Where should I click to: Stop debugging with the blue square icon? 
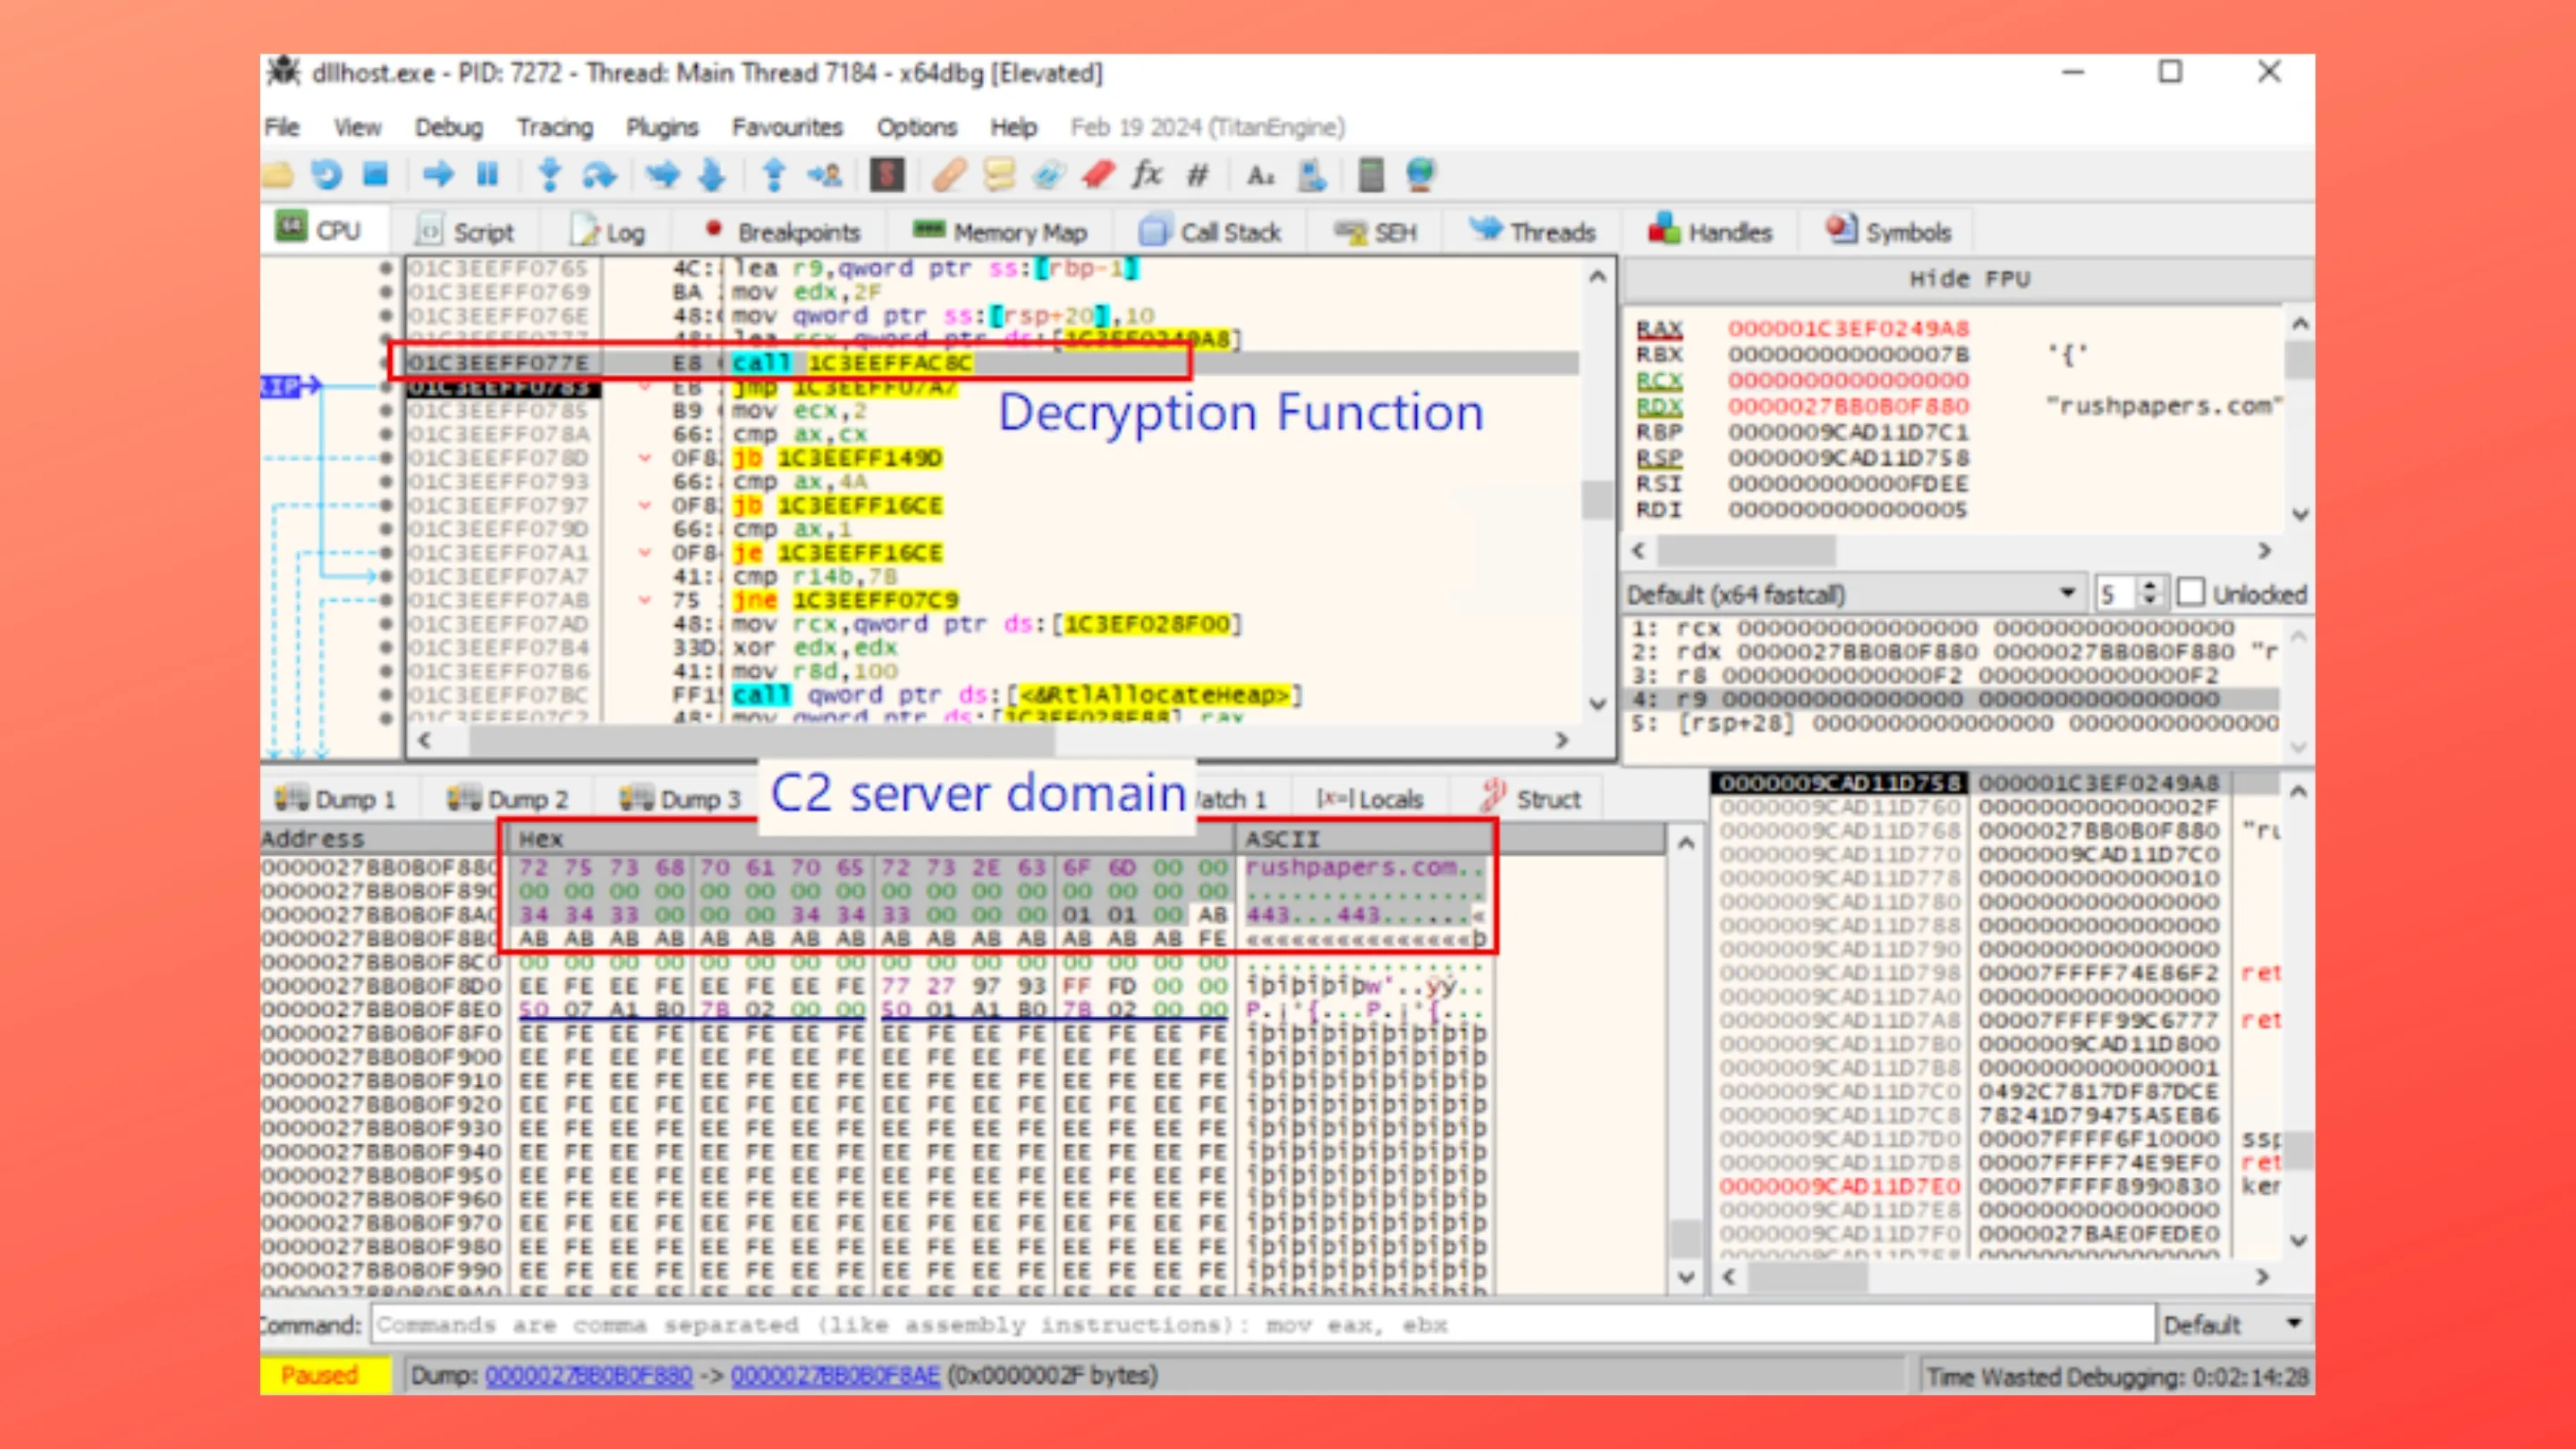375,175
